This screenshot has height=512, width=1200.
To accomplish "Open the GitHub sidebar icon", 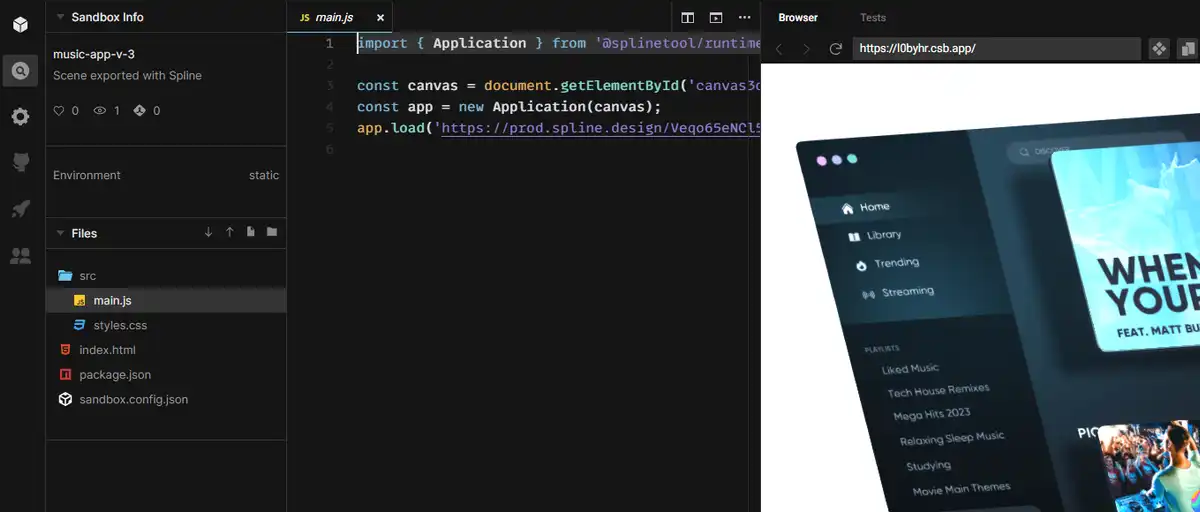I will 20,162.
